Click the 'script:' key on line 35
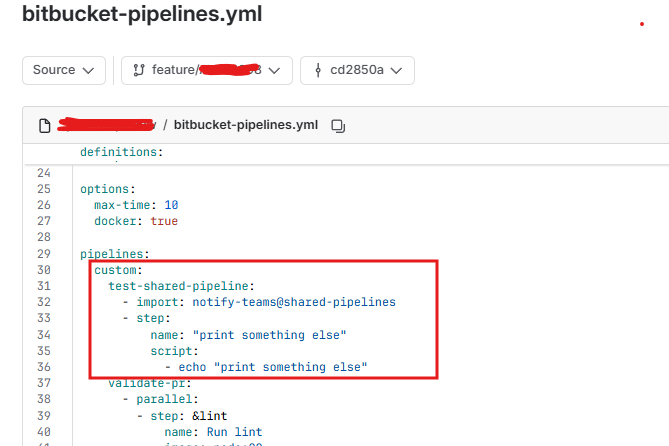Viewport: 669px width, 446px height. point(175,351)
